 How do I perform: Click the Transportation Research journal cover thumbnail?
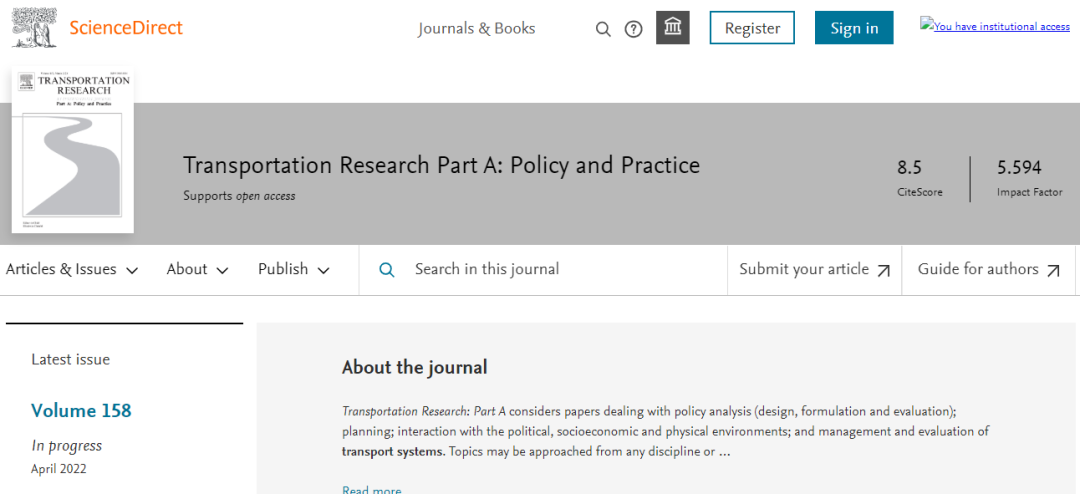tap(72, 151)
